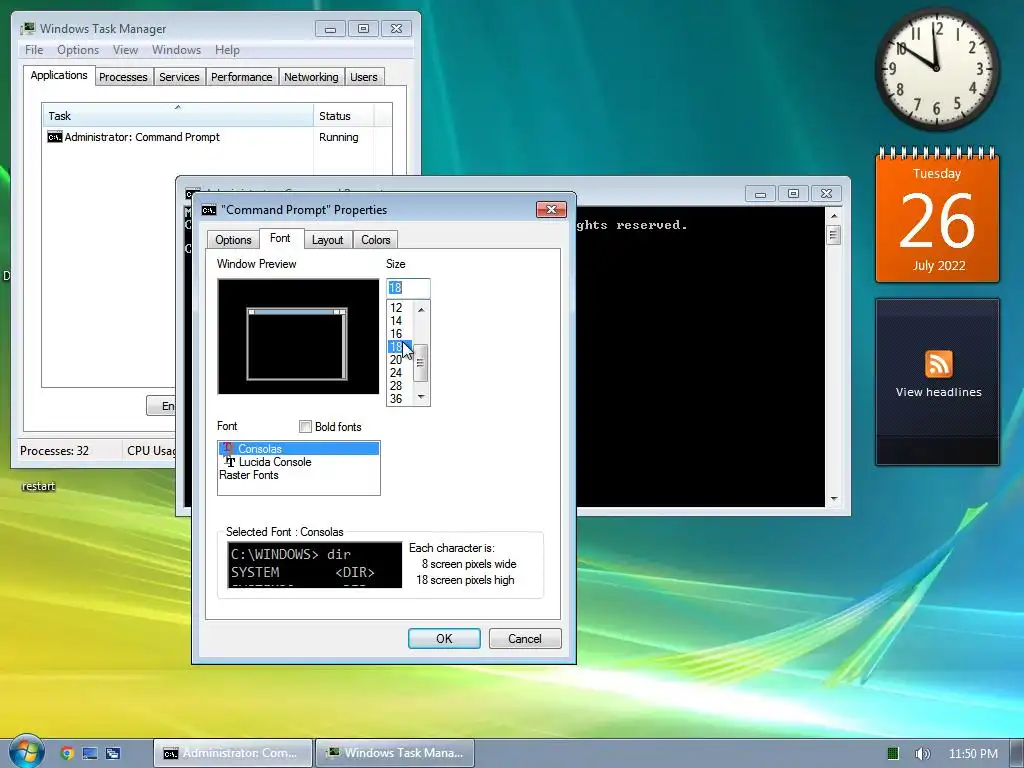Click scroll down arrow of the Size list
Screen dimensions: 1024x768
point(421,397)
